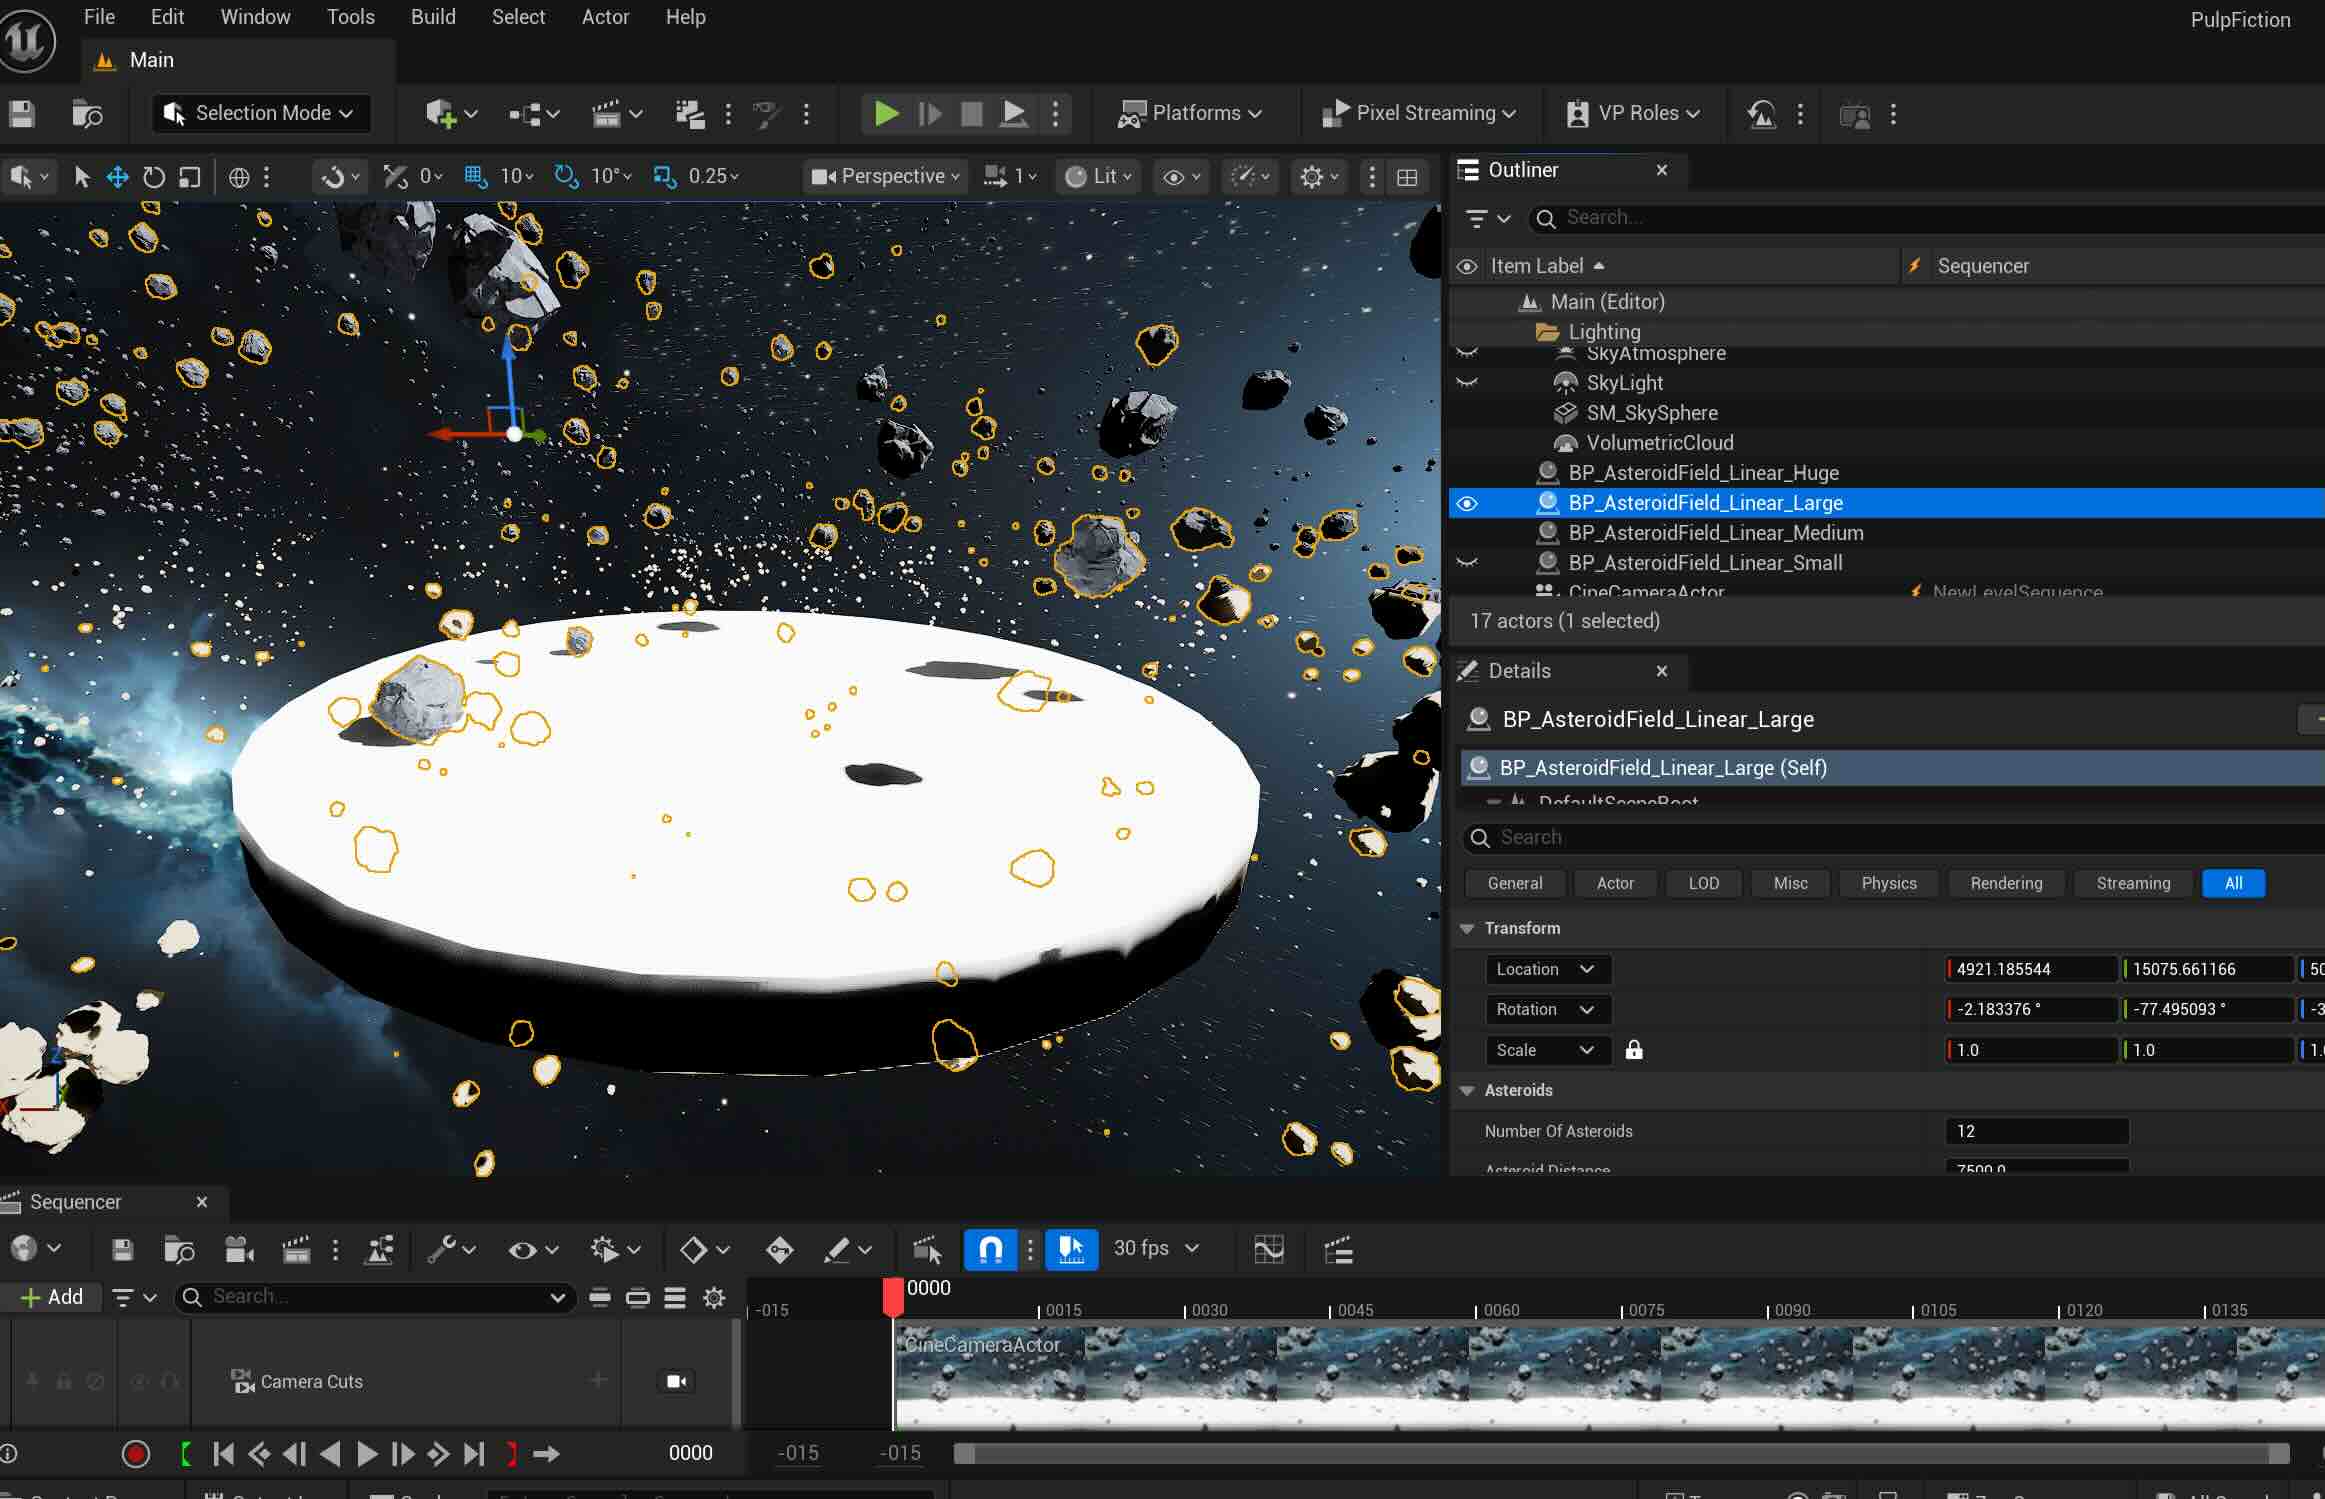Click the viewport layout grid icon

click(x=1407, y=177)
